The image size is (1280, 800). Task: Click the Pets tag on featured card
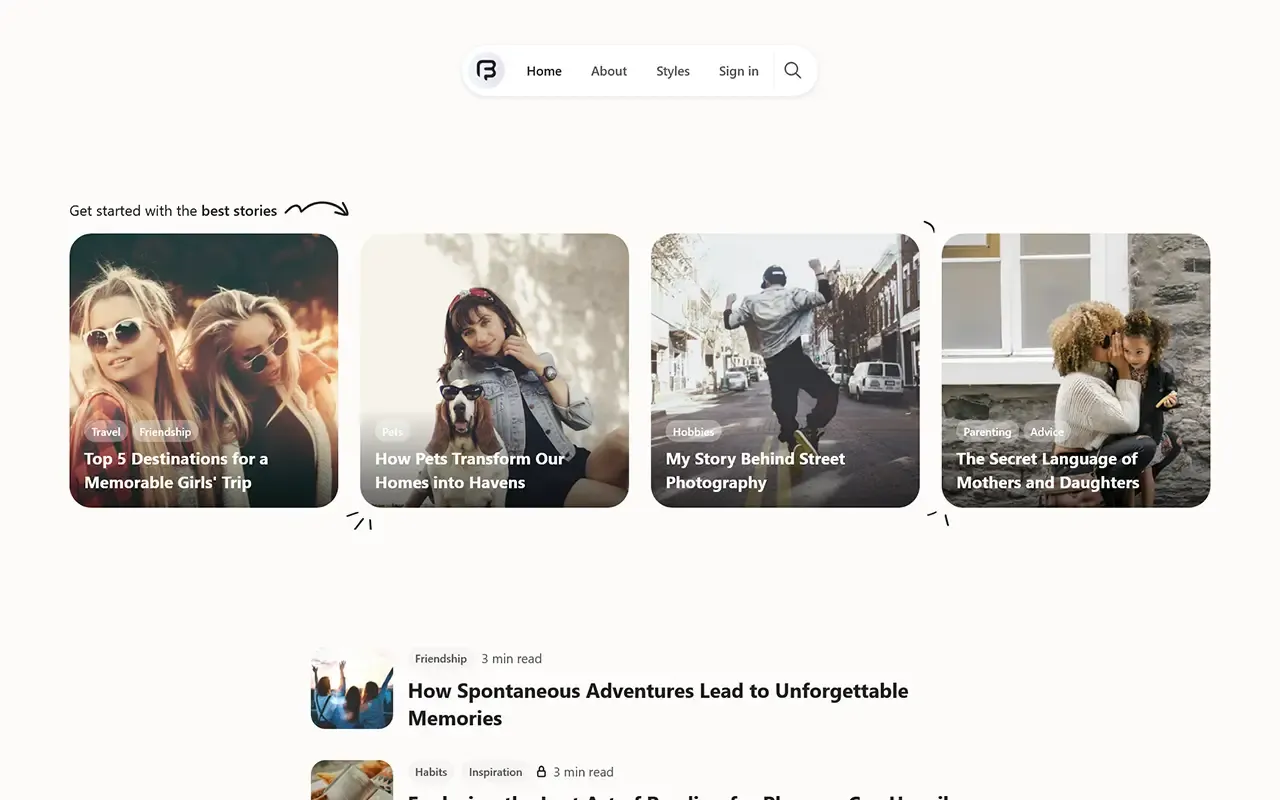[x=392, y=432]
